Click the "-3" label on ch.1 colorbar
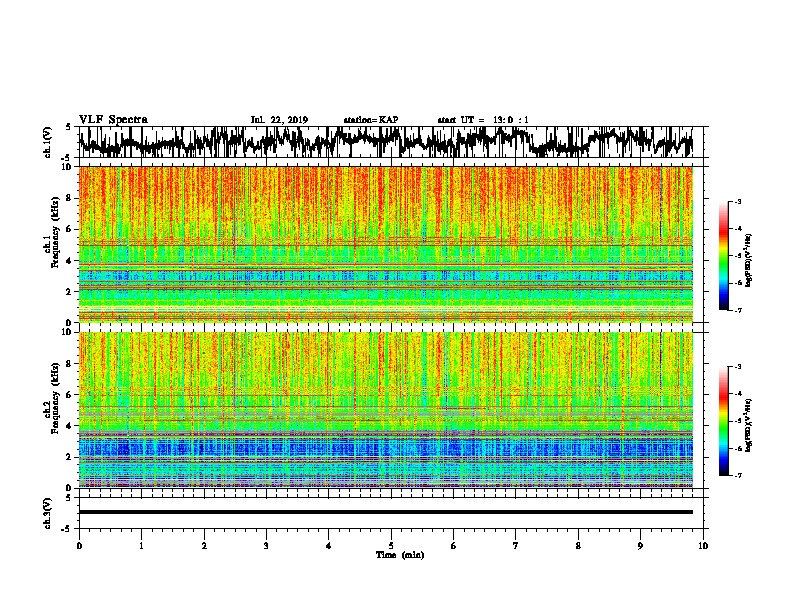 pyautogui.click(x=737, y=202)
